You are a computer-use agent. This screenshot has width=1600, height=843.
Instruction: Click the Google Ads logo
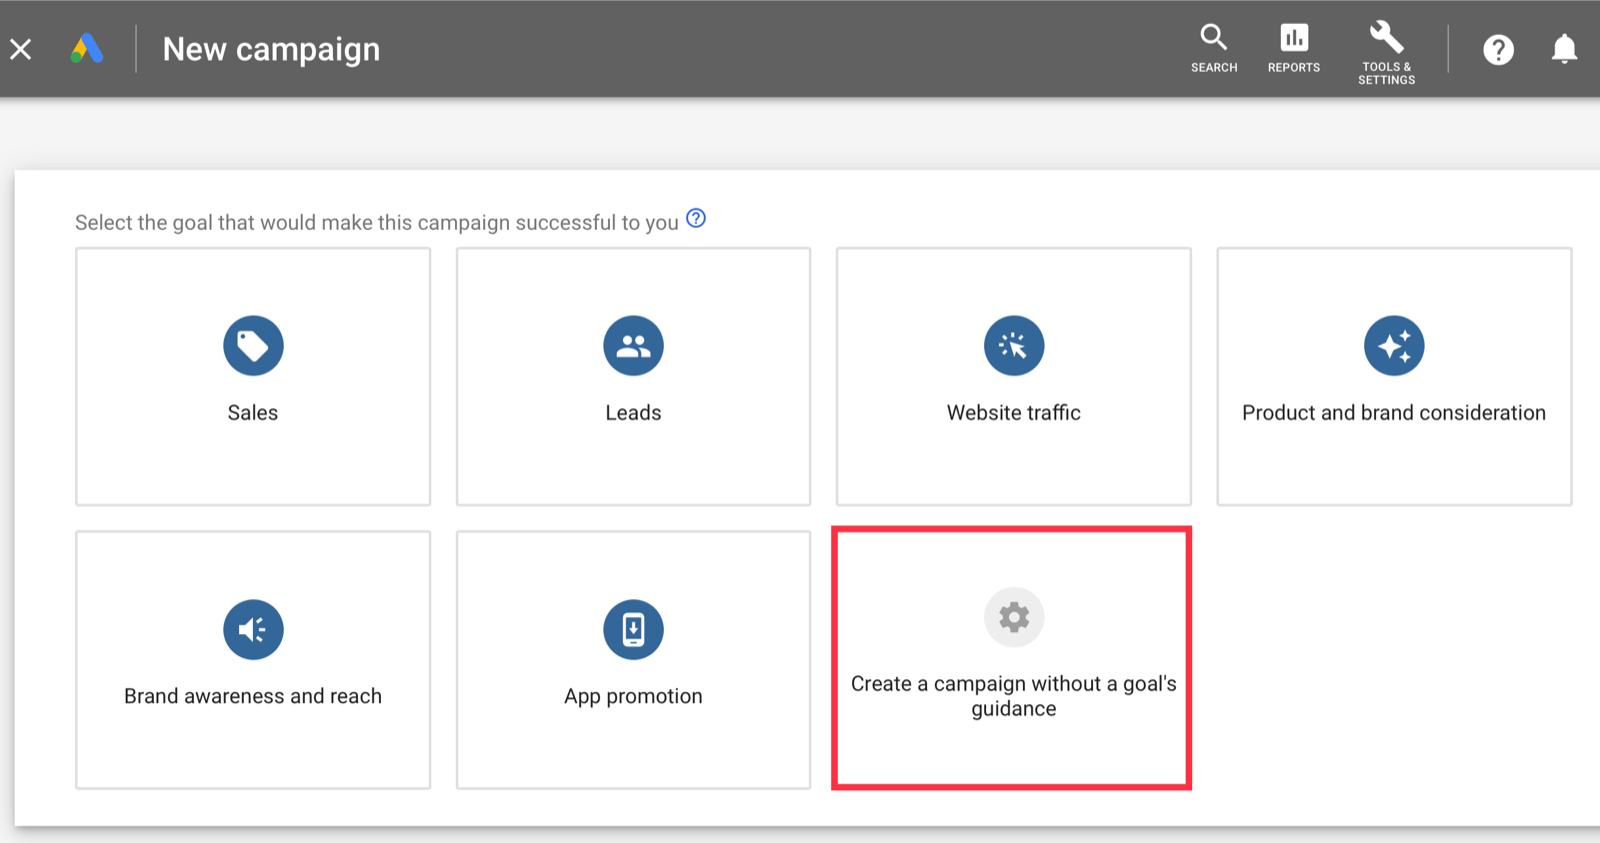87,48
